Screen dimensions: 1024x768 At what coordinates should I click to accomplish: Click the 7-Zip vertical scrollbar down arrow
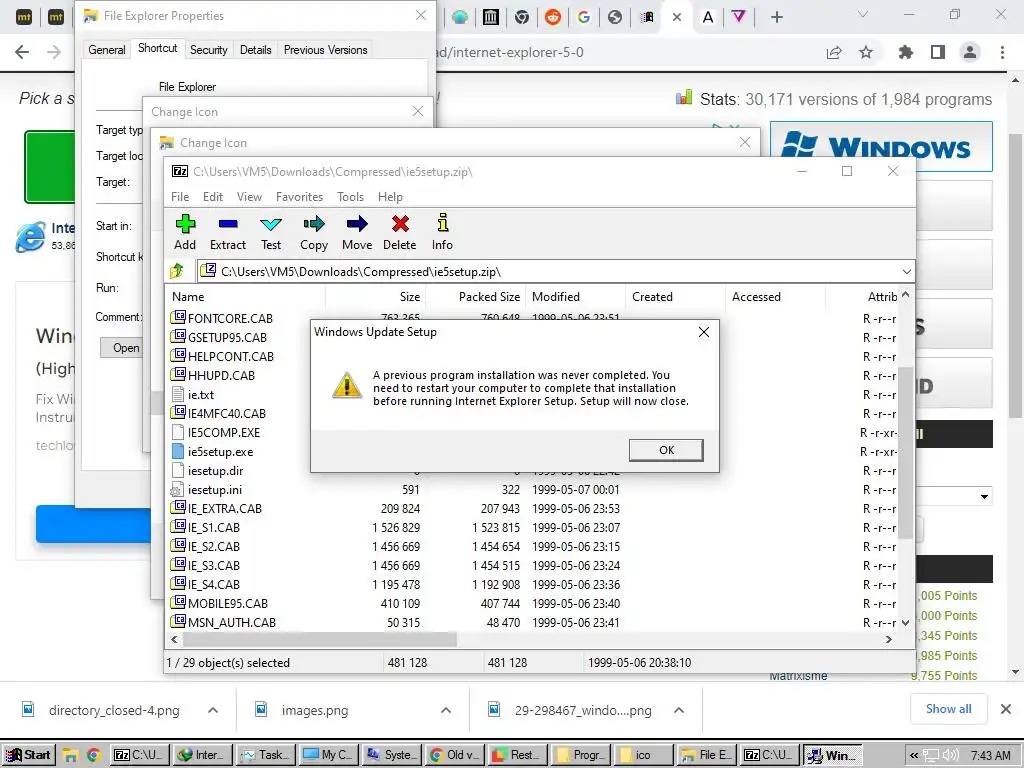(905, 623)
